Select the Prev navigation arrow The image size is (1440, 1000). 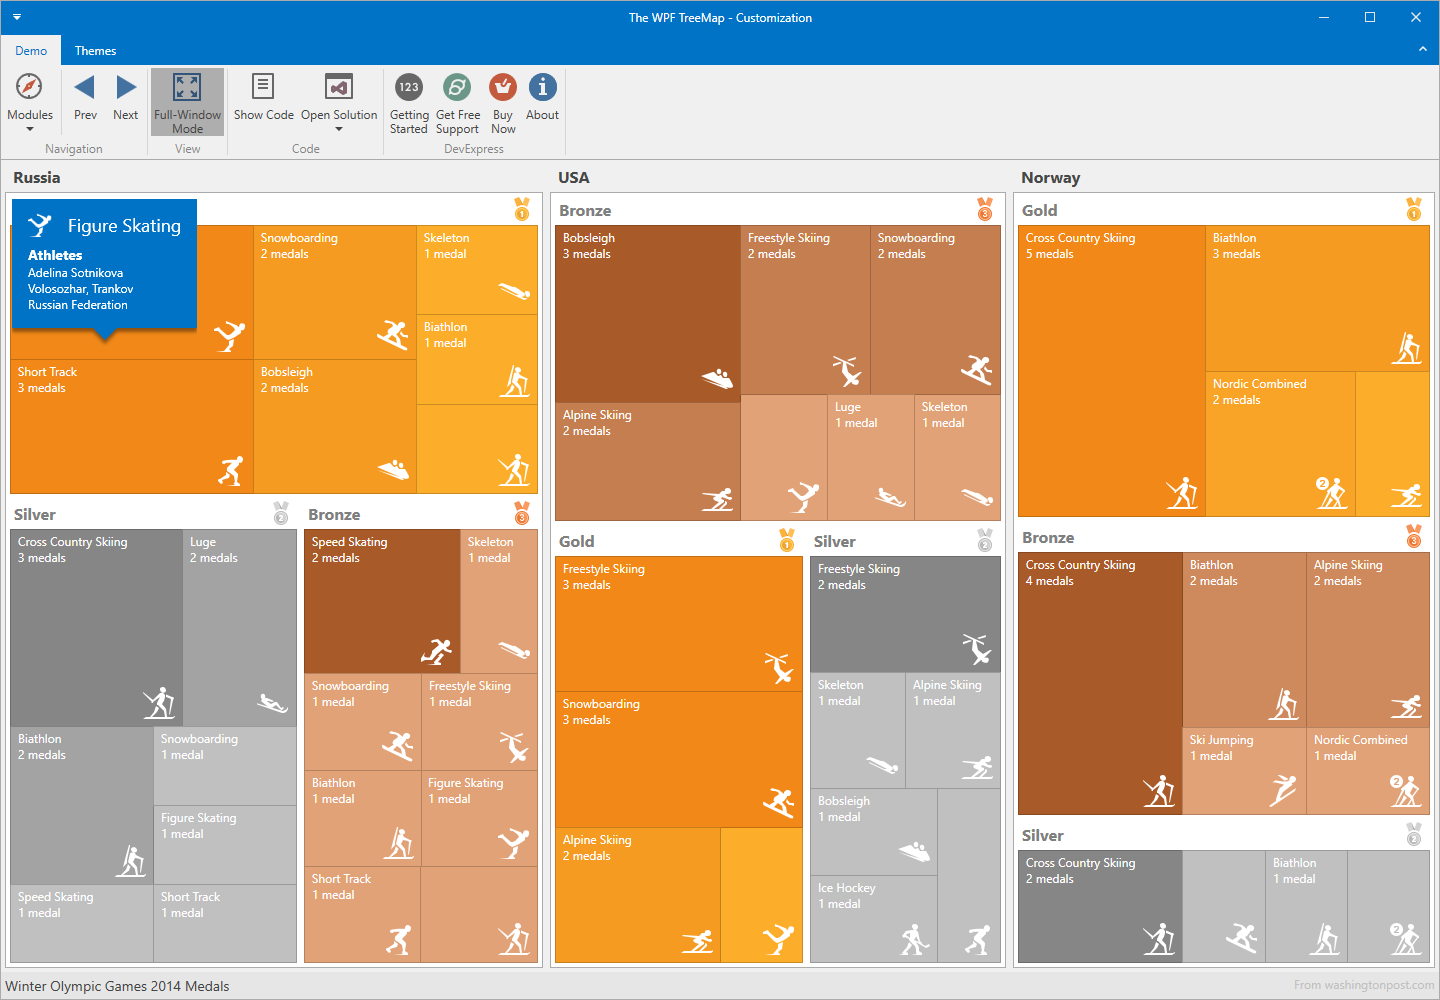(x=85, y=87)
